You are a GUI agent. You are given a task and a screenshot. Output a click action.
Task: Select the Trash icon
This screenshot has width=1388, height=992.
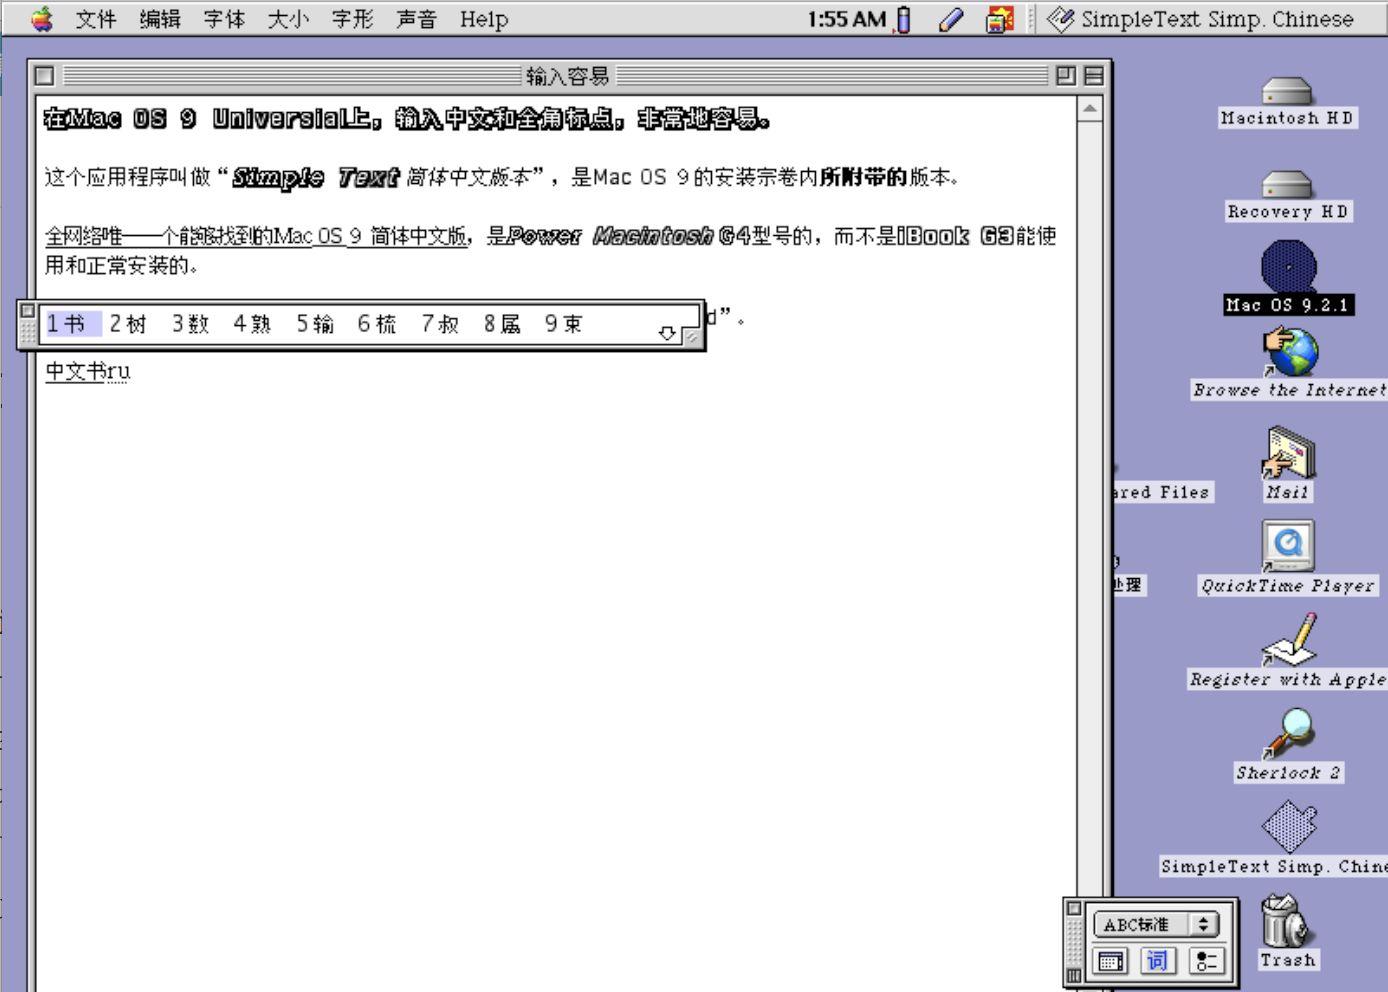(x=1287, y=932)
